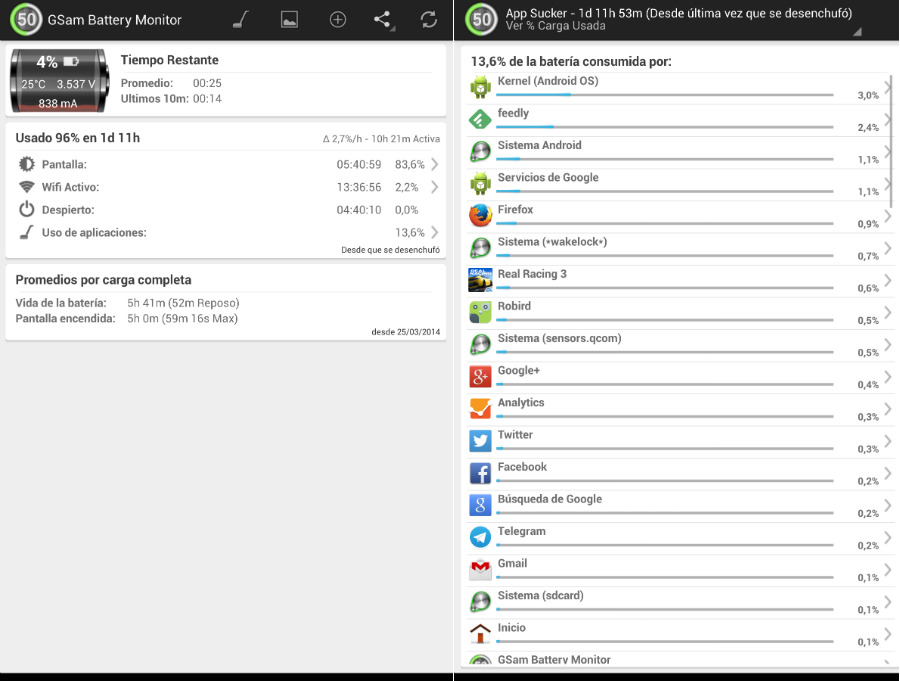Tap the Usado 96% en 1d 11h heading
900x681 pixels.
click(77, 138)
